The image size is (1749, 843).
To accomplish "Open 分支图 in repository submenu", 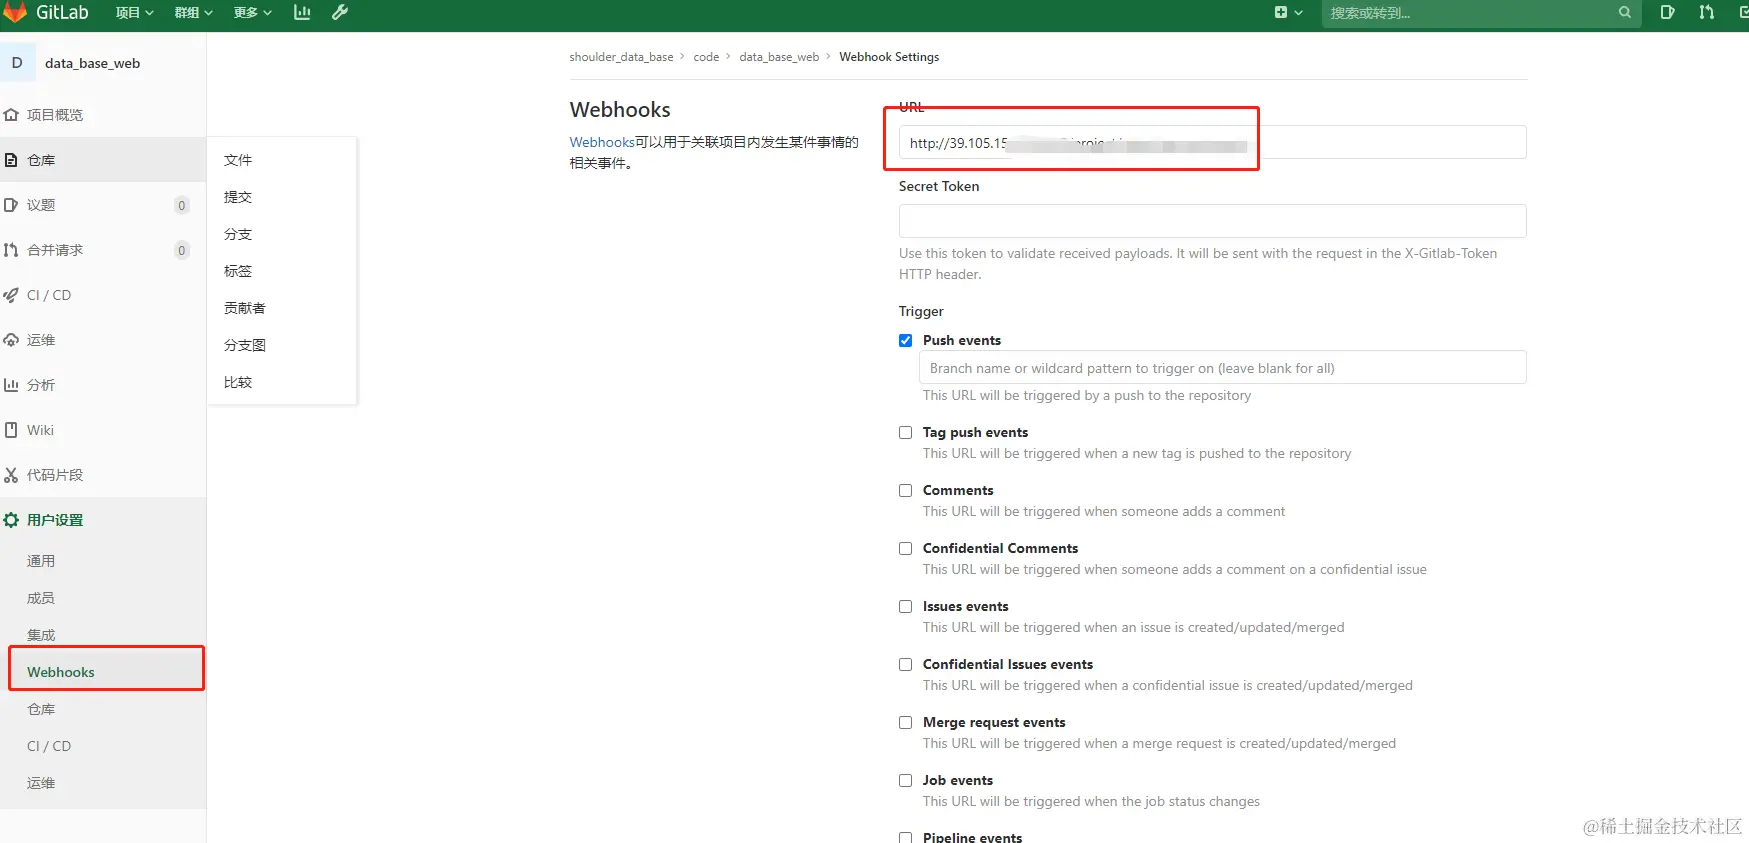I will click(x=245, y=345).
